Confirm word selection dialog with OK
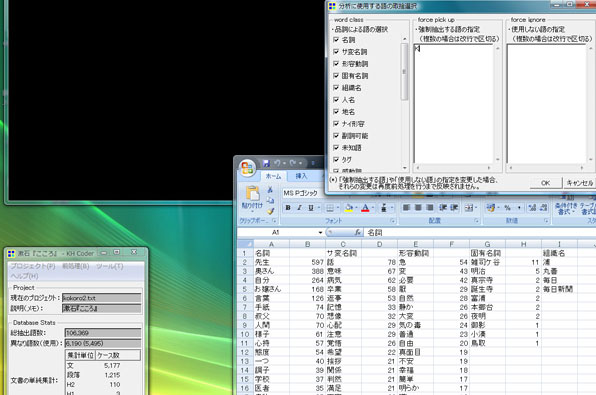The image size is (596, 395). click(545, 183)
